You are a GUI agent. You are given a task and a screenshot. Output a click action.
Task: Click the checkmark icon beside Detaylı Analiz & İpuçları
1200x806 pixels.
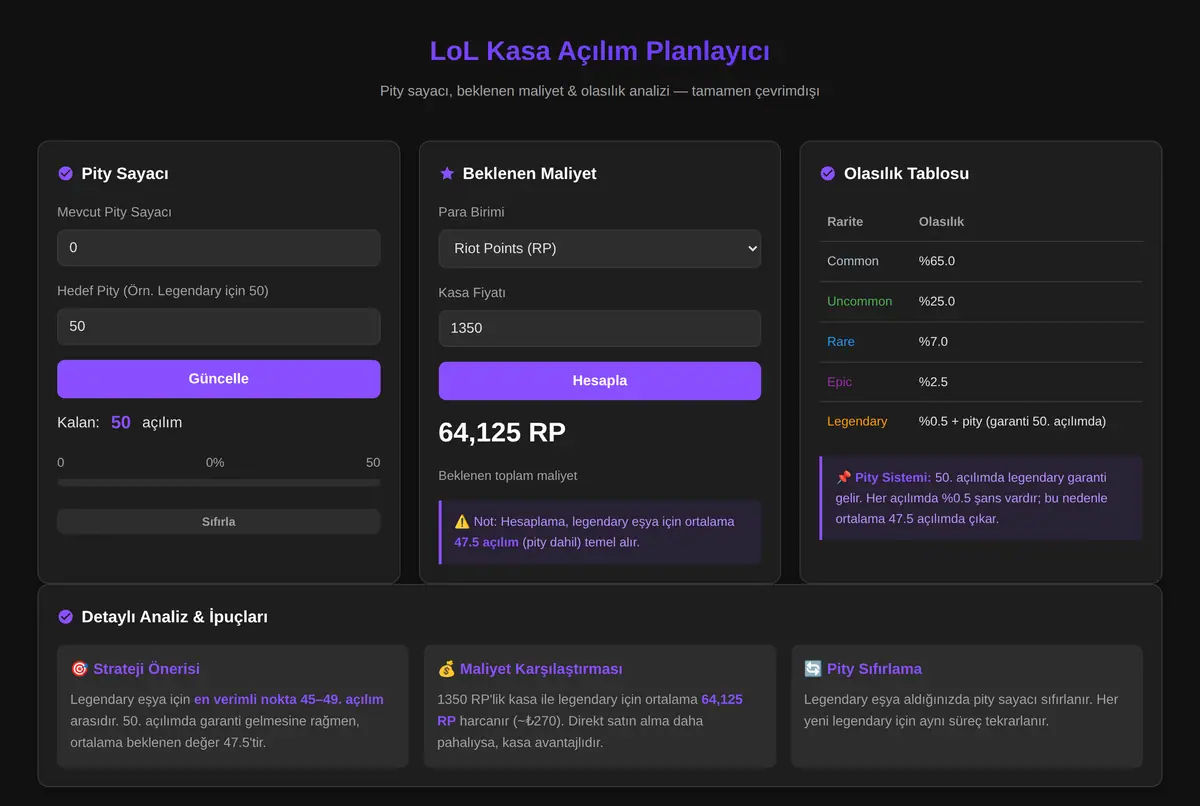coord(66,617)
